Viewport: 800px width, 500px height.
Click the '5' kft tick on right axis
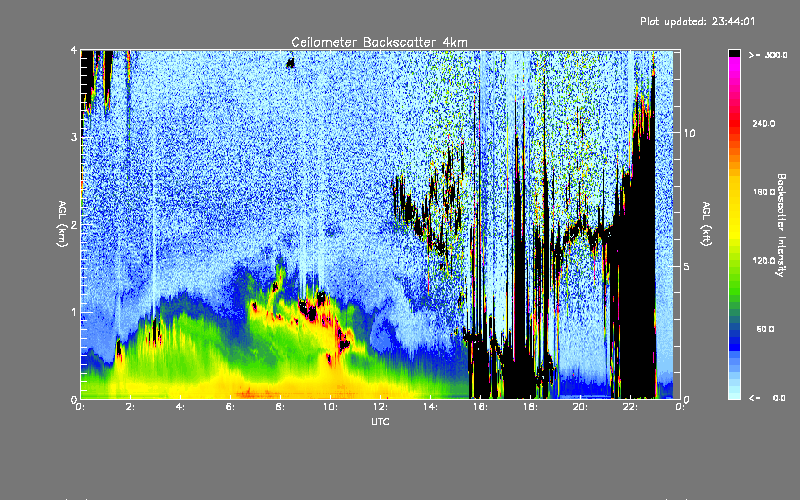click(687, 266)
